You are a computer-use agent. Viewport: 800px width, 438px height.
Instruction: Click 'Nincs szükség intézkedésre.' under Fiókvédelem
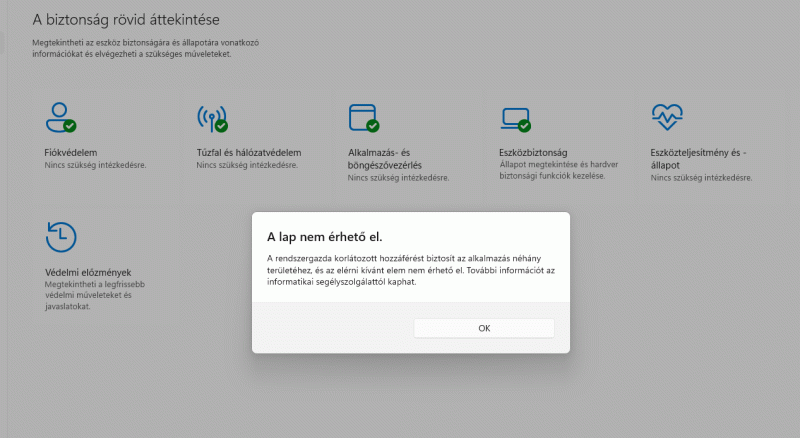click(95, 165)
